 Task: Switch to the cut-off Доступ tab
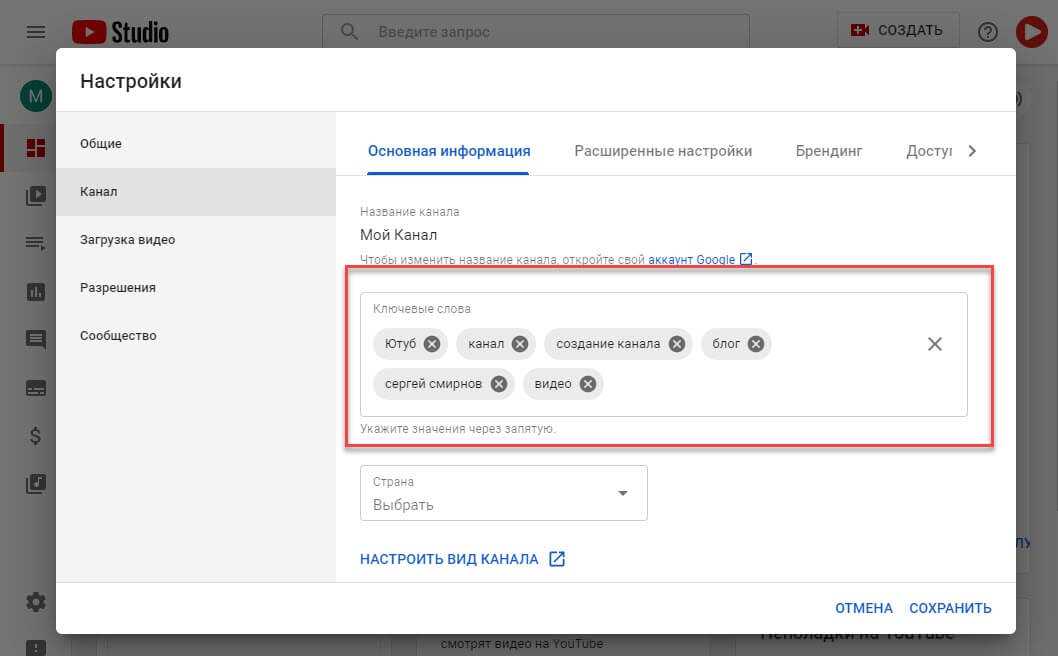click(x=928, y=151)
